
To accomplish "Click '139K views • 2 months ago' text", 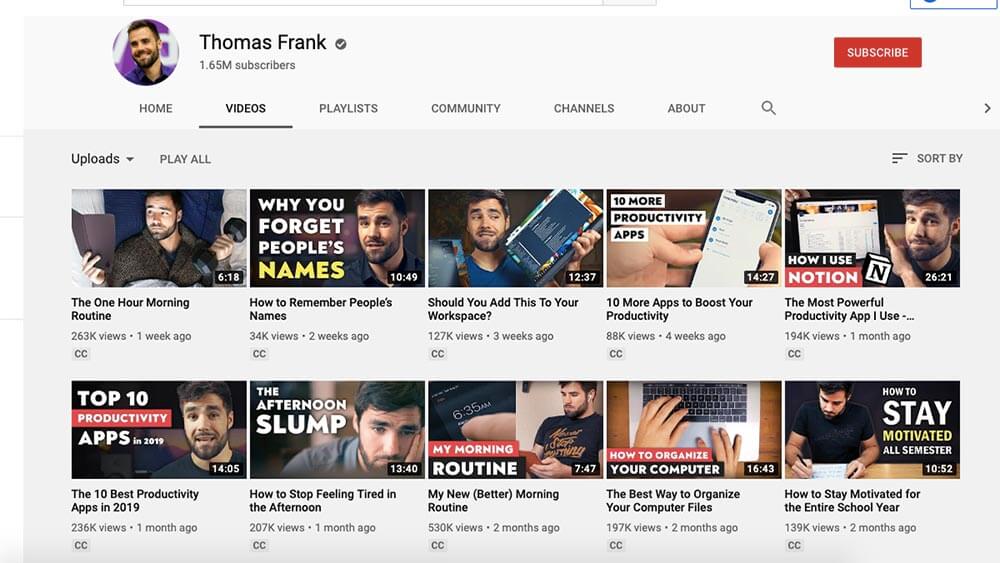I will click(850, 528).
